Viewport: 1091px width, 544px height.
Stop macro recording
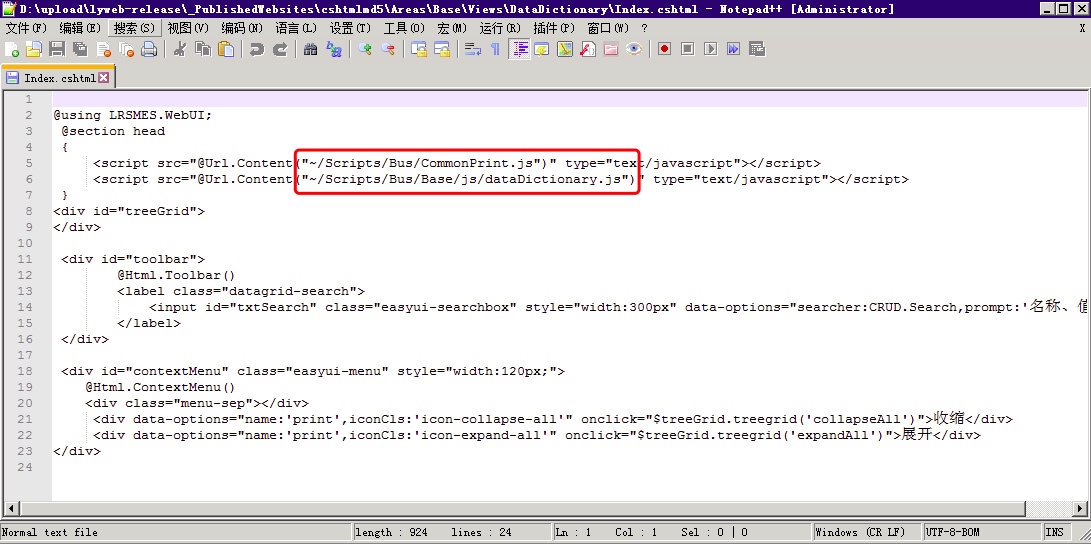click(x=687, y=49)
